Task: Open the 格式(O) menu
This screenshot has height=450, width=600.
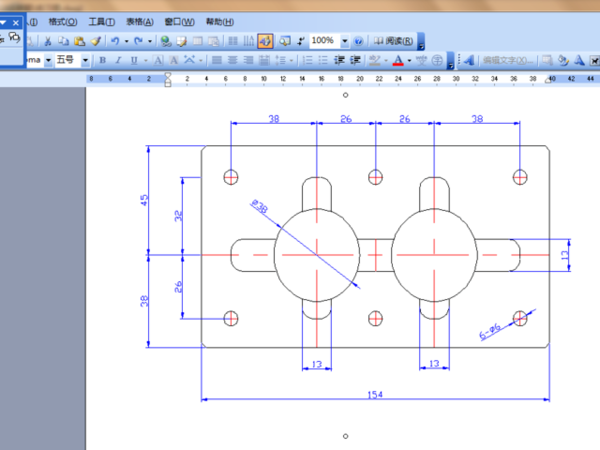Action: (x=62, y=22)
